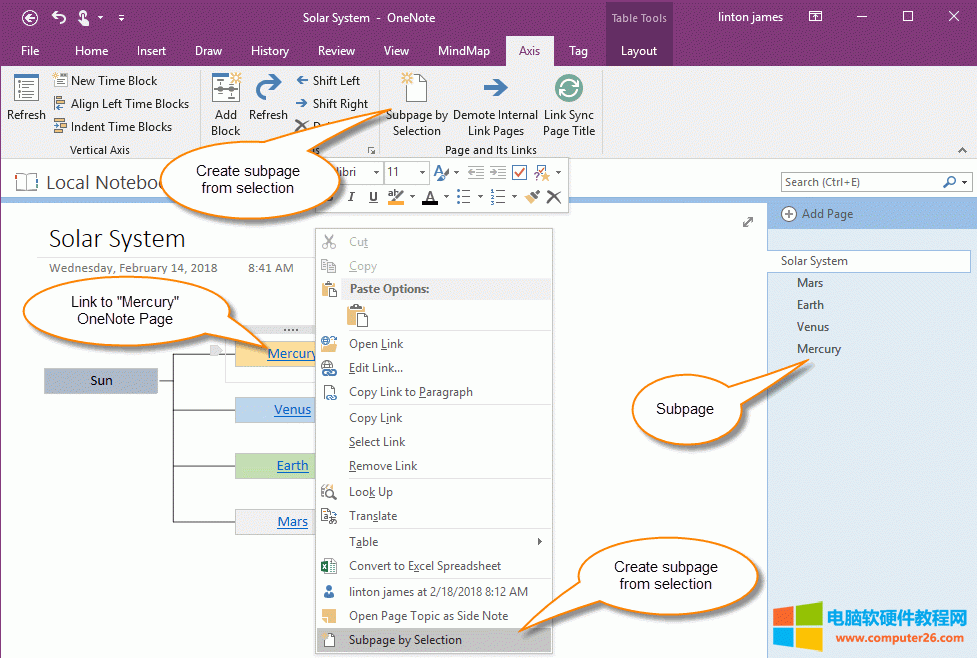
Task: Toggle underline formatting
Action: pyautogui.click(x=372, y=197)
